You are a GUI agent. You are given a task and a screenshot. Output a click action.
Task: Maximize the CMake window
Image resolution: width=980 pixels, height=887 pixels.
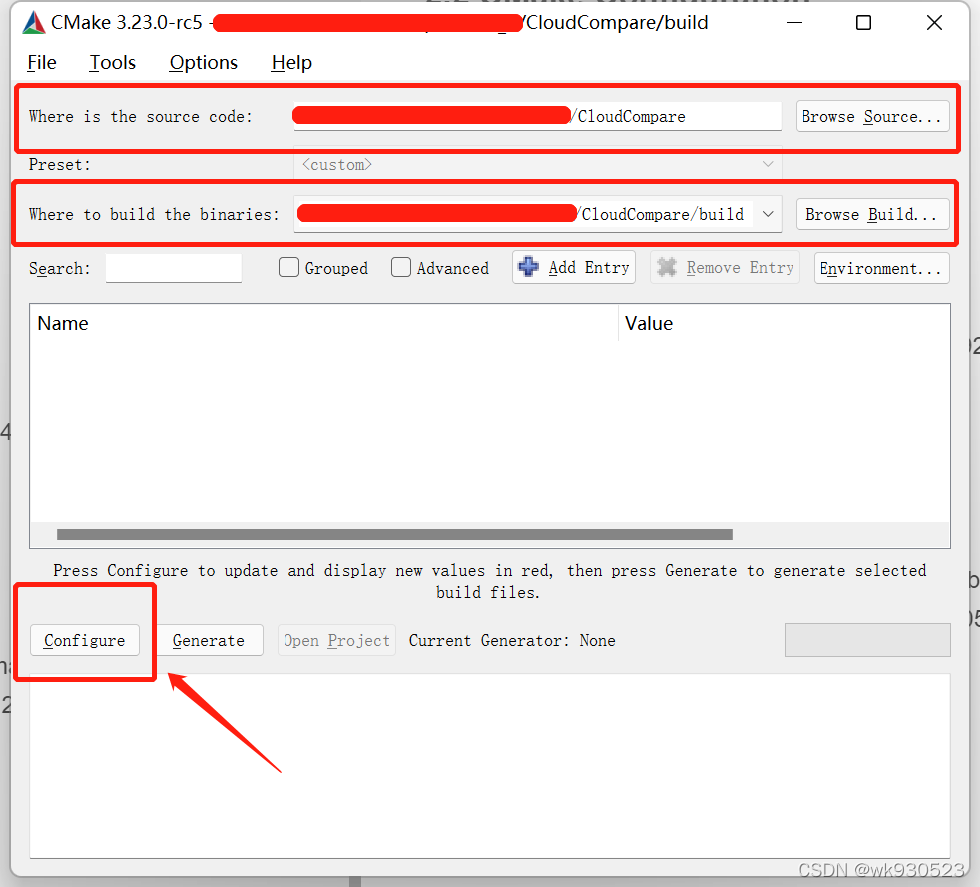click(863, 23)
